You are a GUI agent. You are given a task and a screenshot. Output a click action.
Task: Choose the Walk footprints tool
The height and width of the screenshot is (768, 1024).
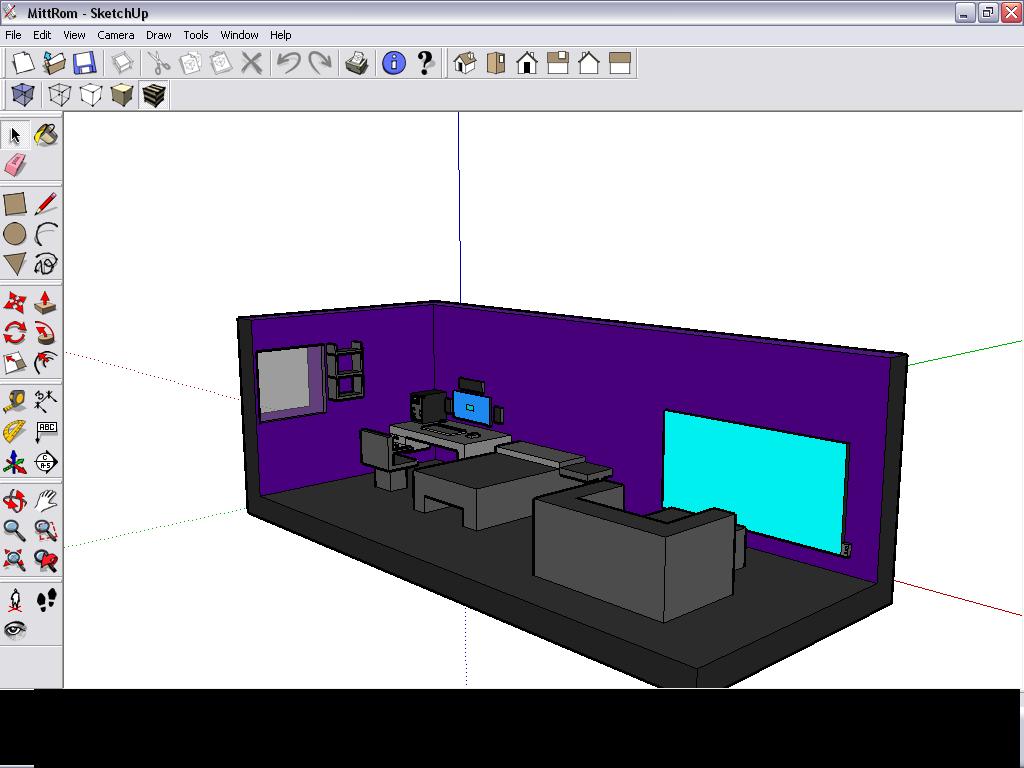[46, 600]
